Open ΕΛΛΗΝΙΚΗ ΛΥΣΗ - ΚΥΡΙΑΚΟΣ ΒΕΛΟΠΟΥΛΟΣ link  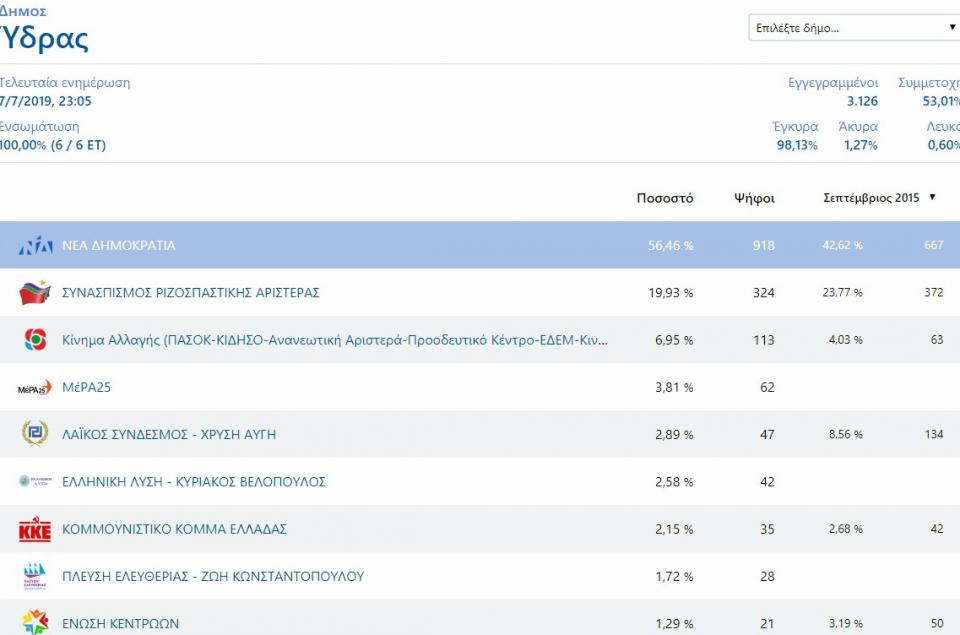[x=193, y=482]
